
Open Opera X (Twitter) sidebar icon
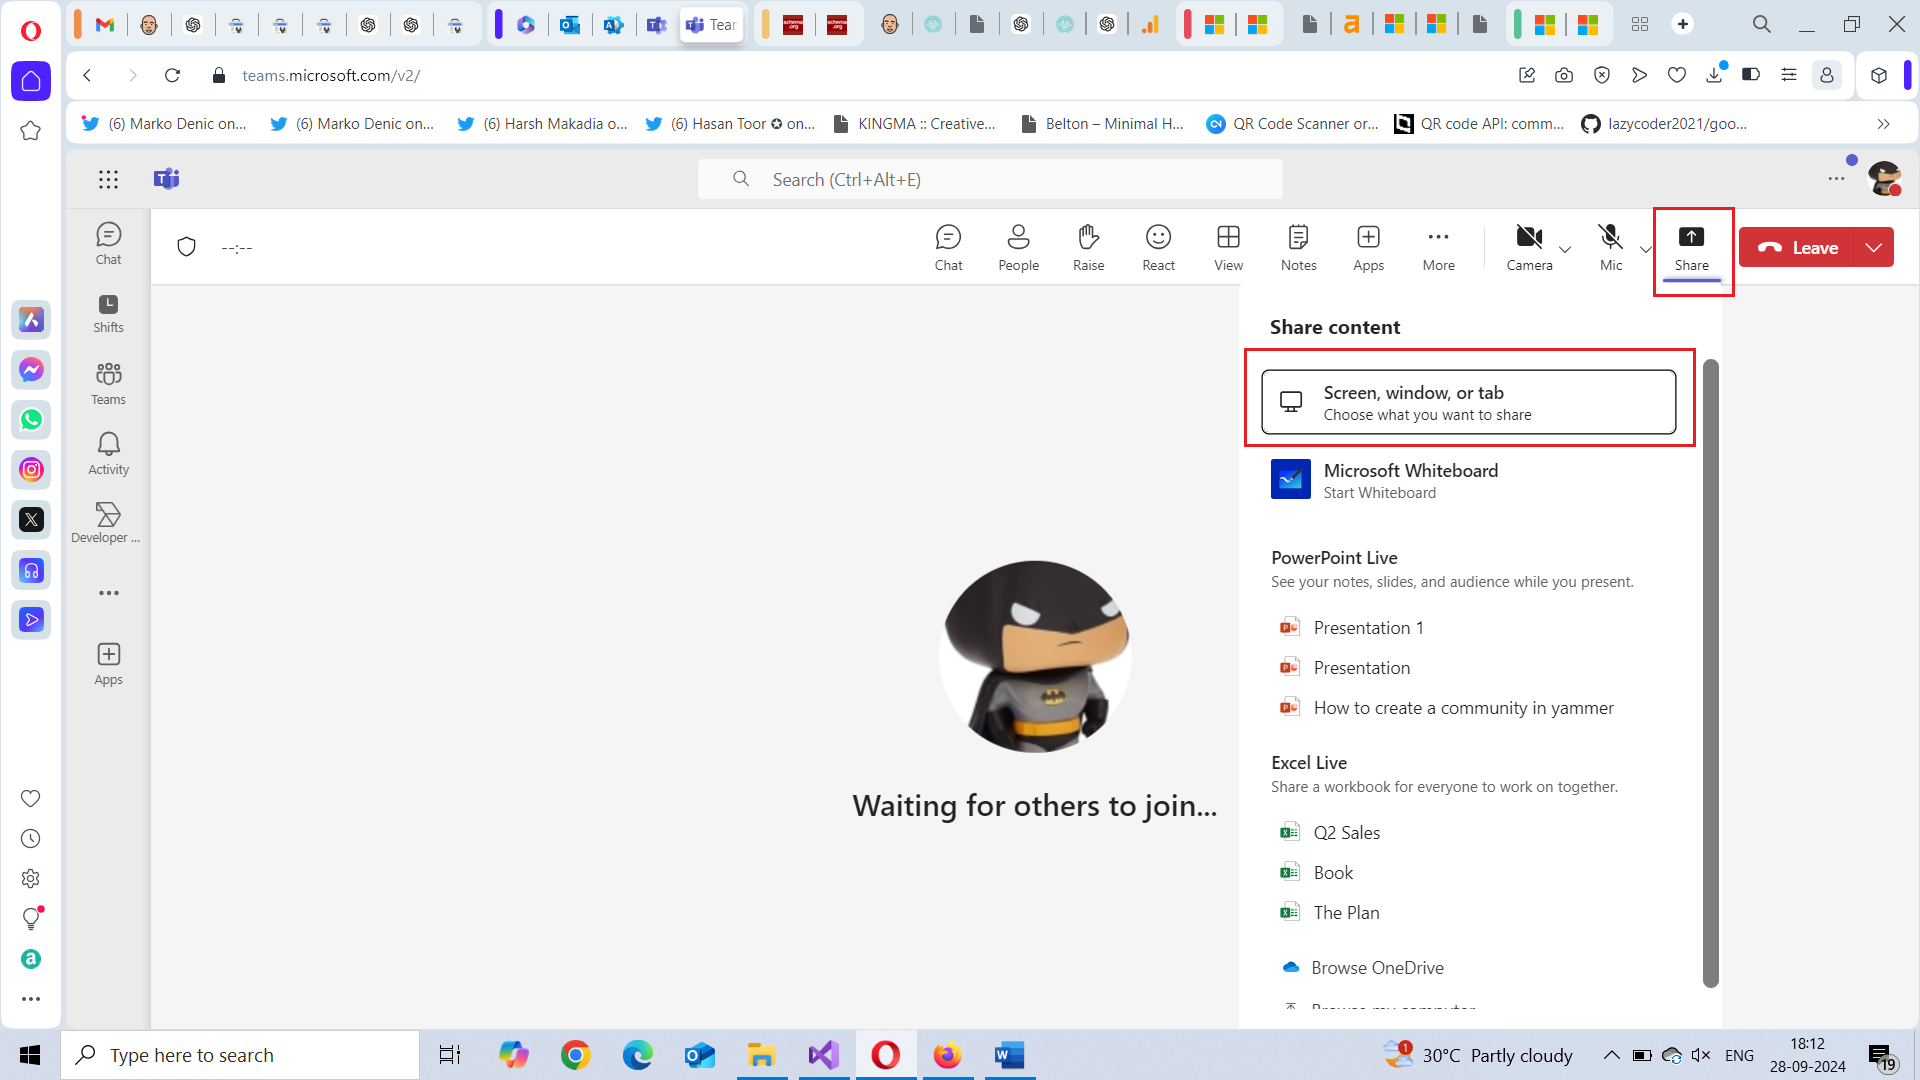click(31, 520)
